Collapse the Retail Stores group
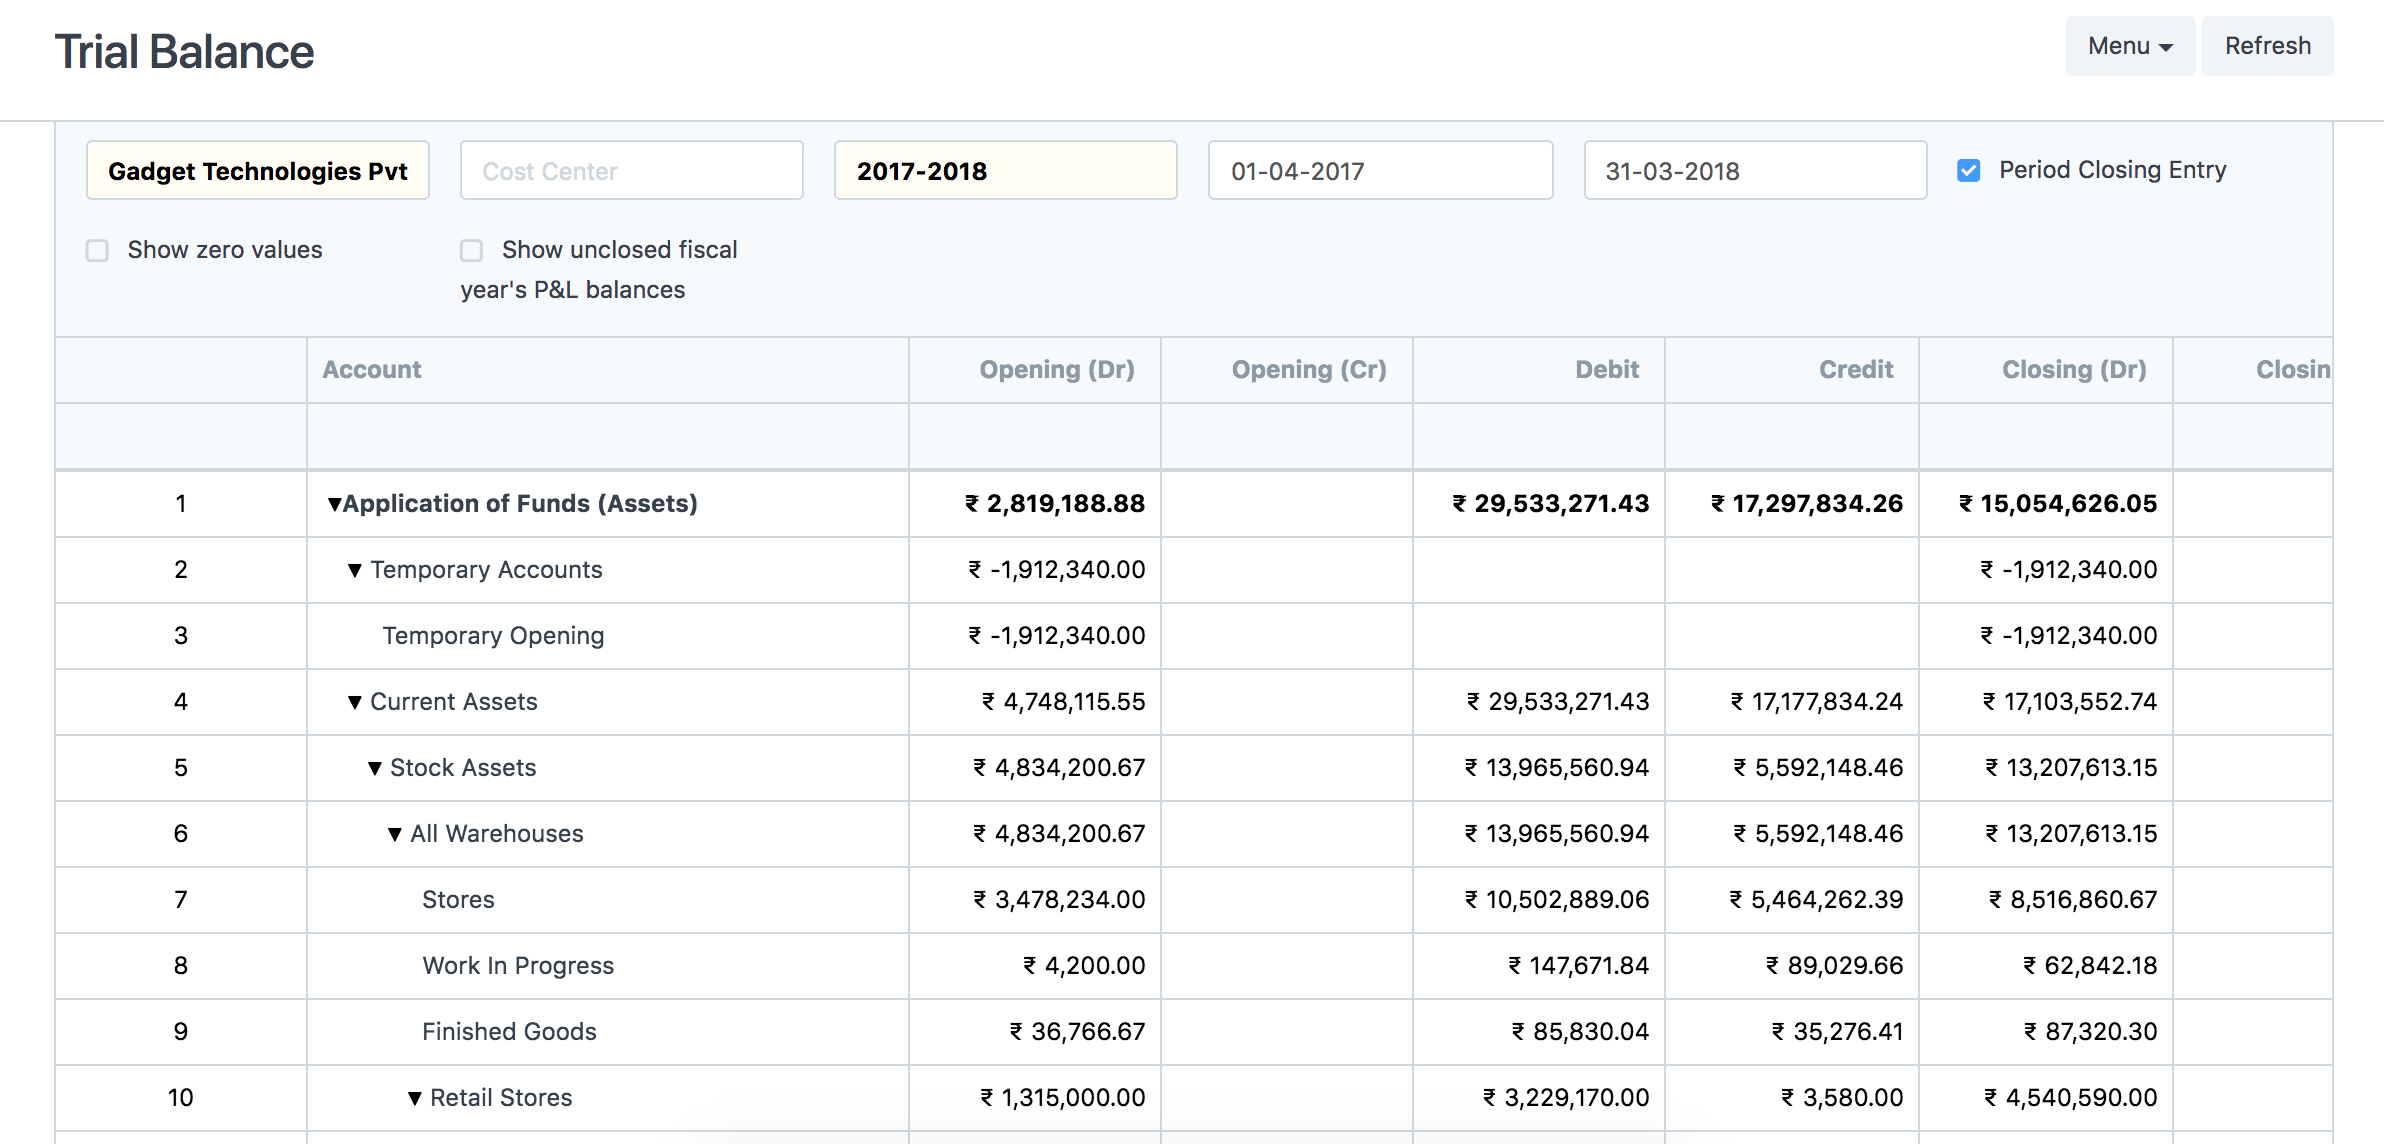2384x1144 pixels. pyautogui.click(x=415, y=1098)
